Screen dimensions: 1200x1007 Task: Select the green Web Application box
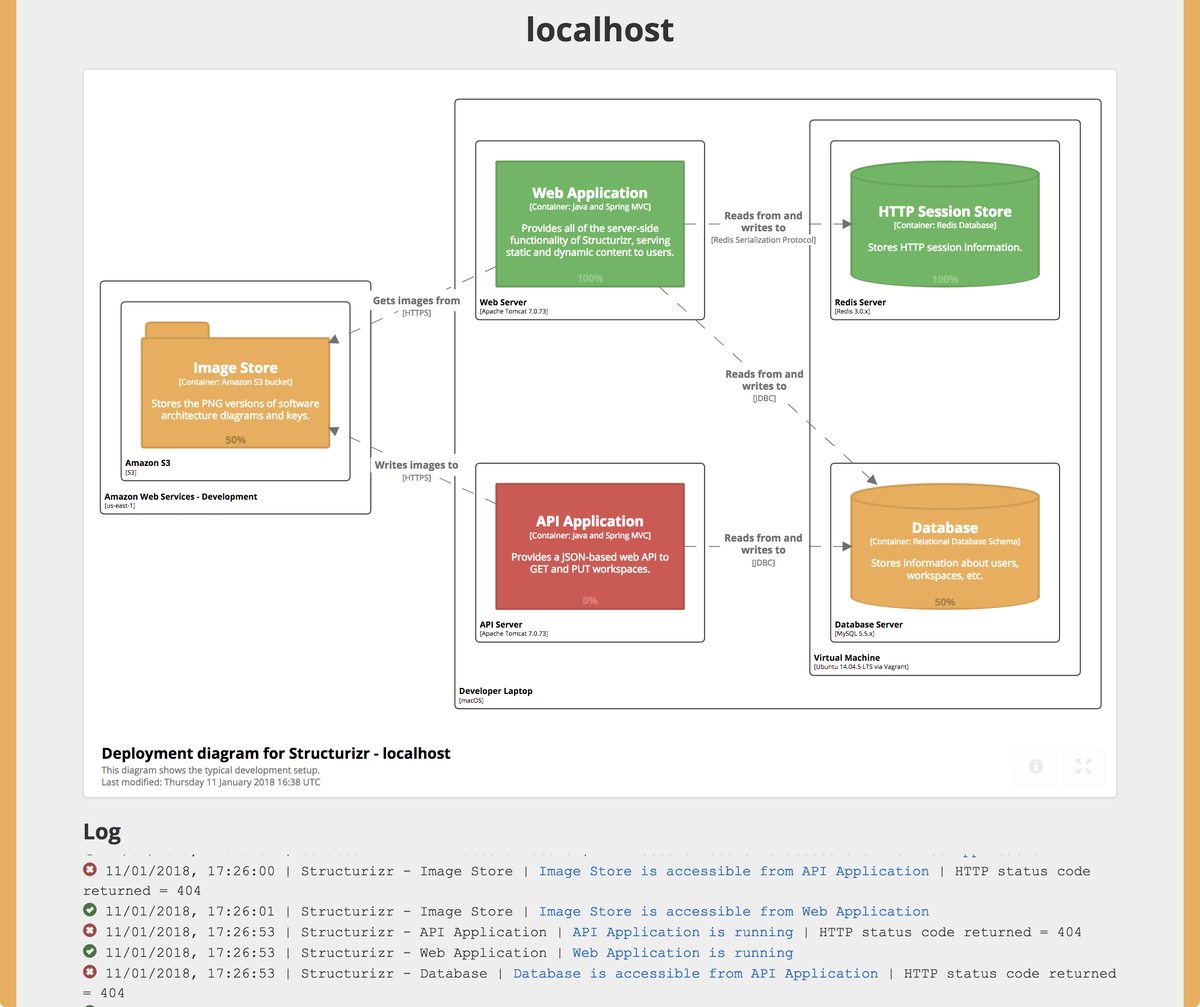[590, 224]
